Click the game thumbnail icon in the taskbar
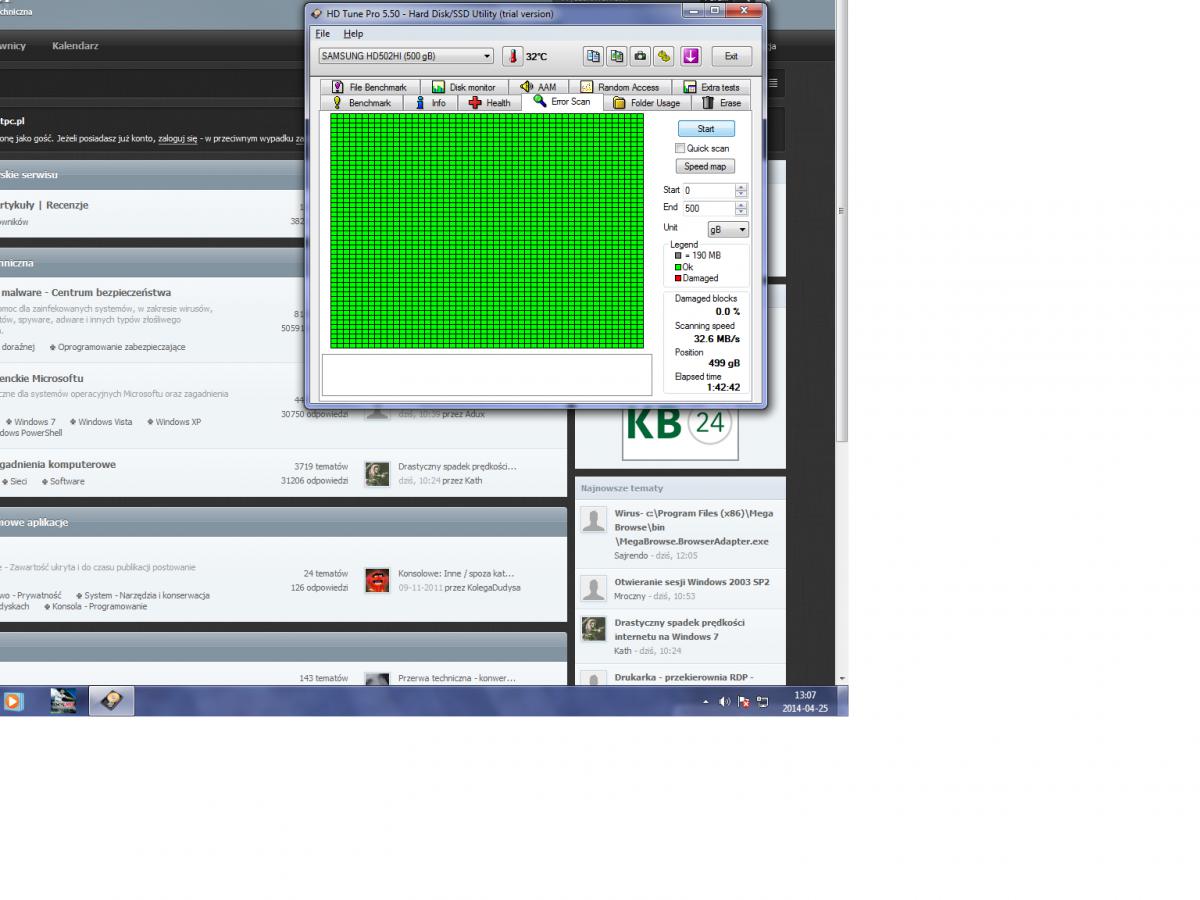Viewport: 1200px width, 900px height. pyautogui.click(x=64, y=701)
